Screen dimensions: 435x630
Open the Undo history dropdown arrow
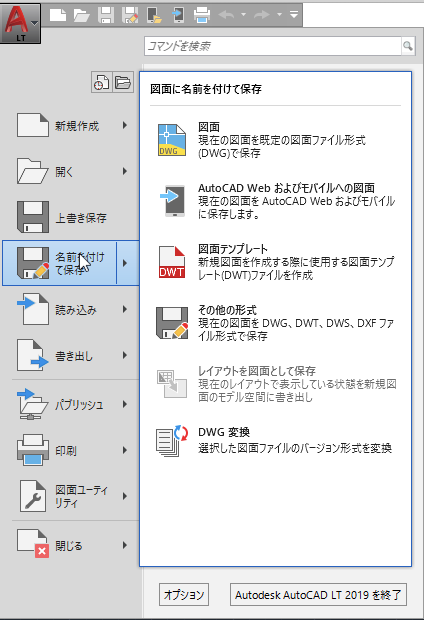(243, 15)
